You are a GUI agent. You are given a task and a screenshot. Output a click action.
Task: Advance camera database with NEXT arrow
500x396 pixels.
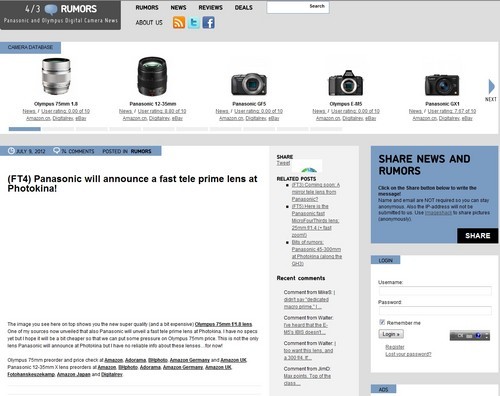(491, 87)
